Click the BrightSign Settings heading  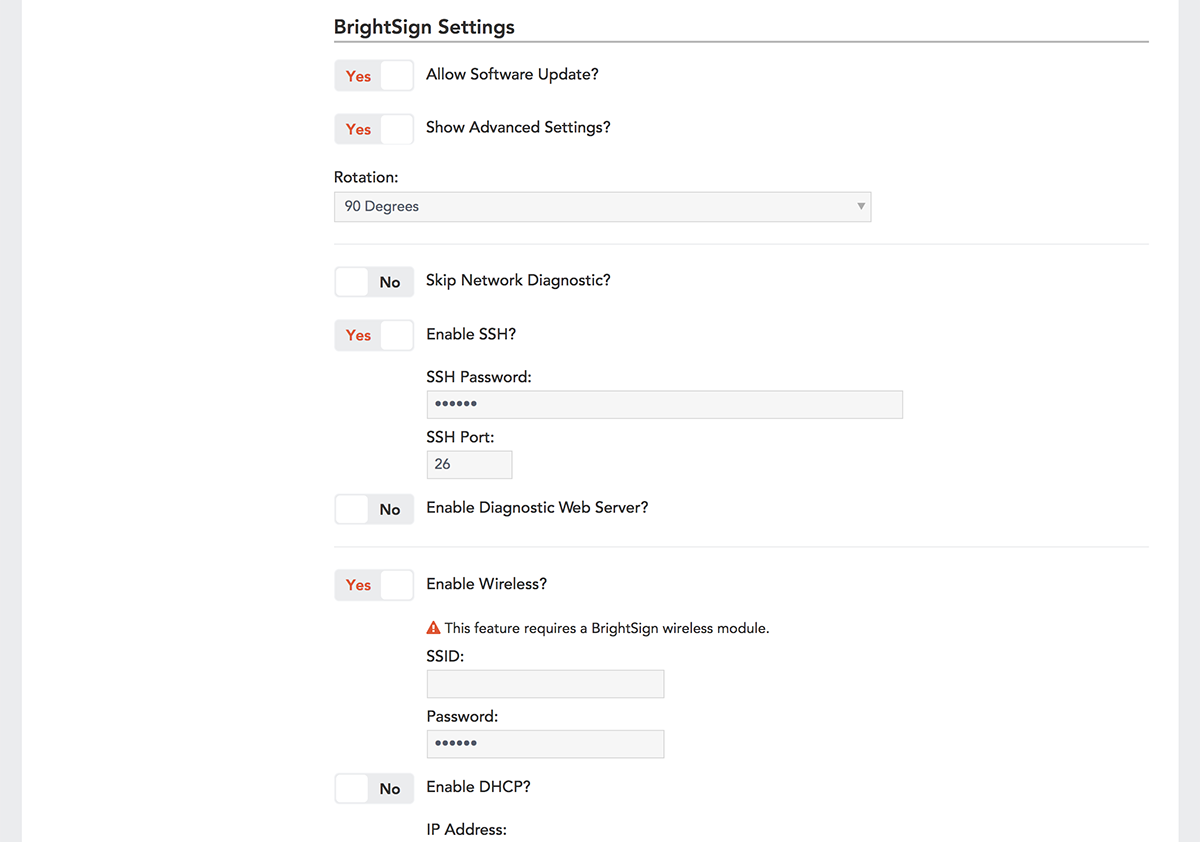pyautogui.click(x=424, y=27)
